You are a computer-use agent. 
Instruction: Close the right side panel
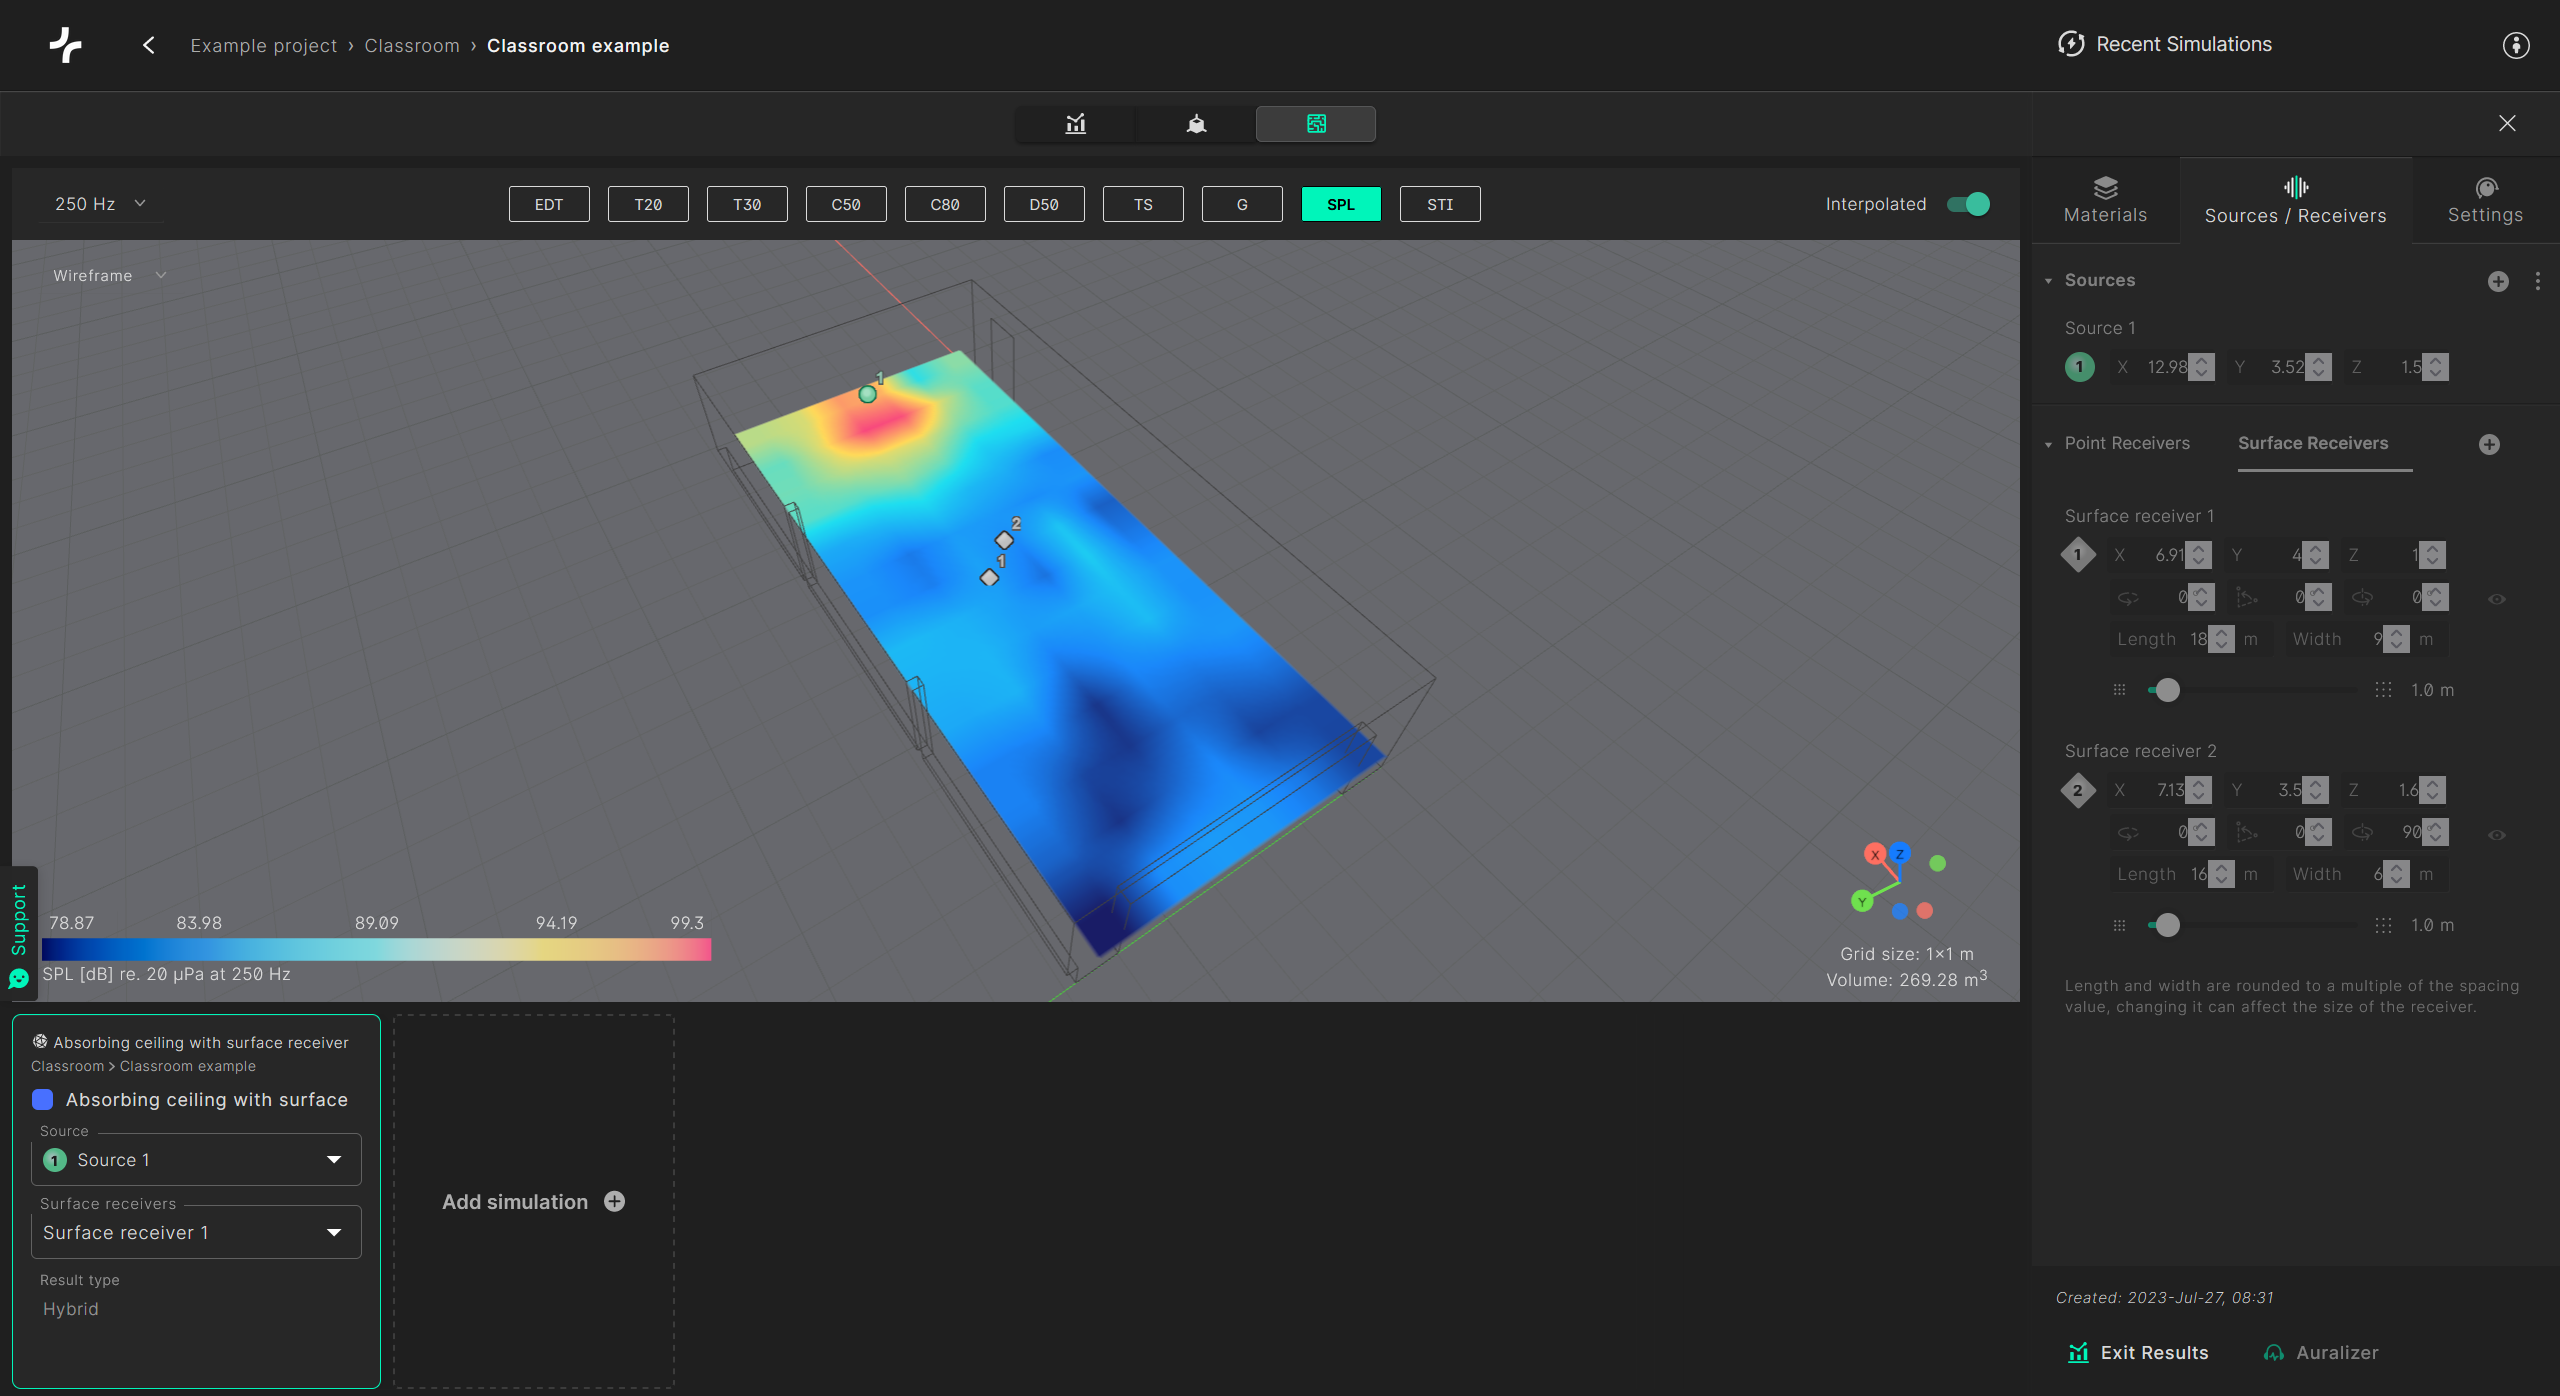point(2507,123)
